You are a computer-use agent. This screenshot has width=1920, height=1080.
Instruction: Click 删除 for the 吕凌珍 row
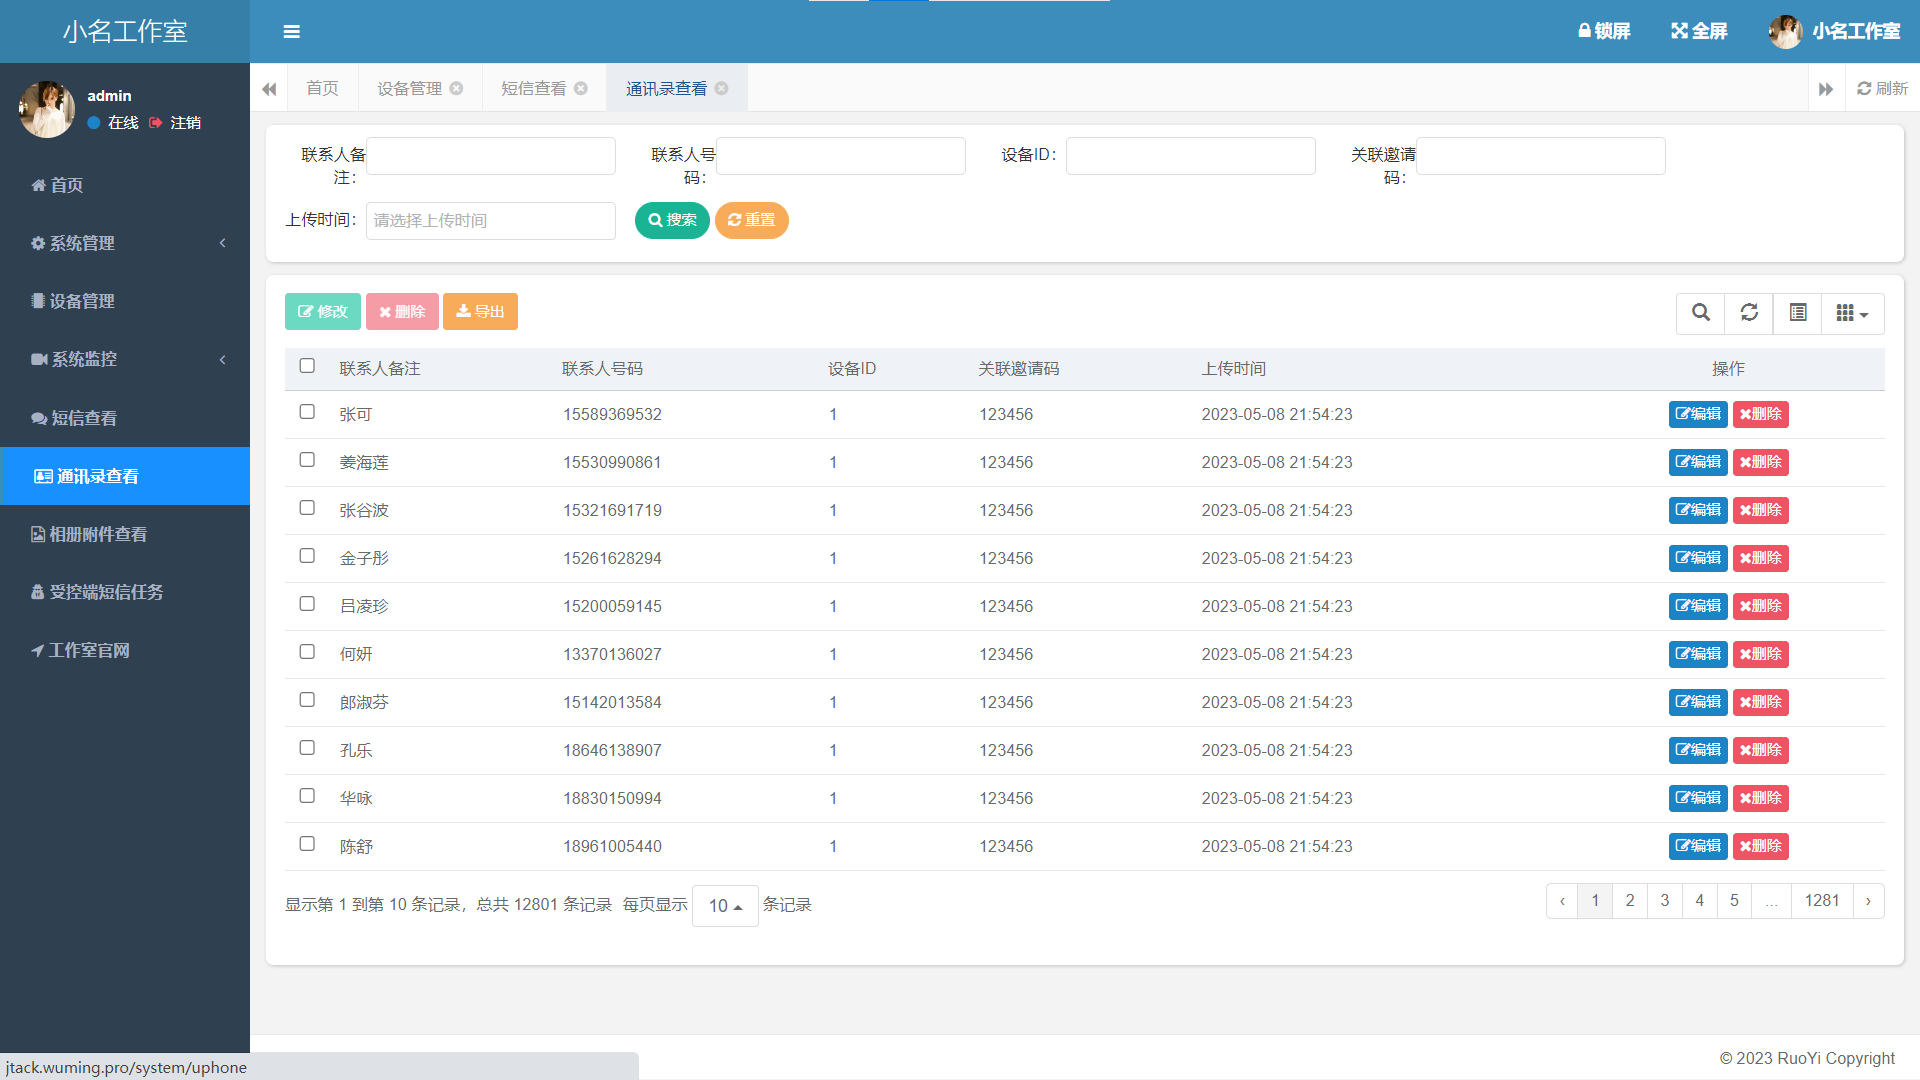[1760, 606]
